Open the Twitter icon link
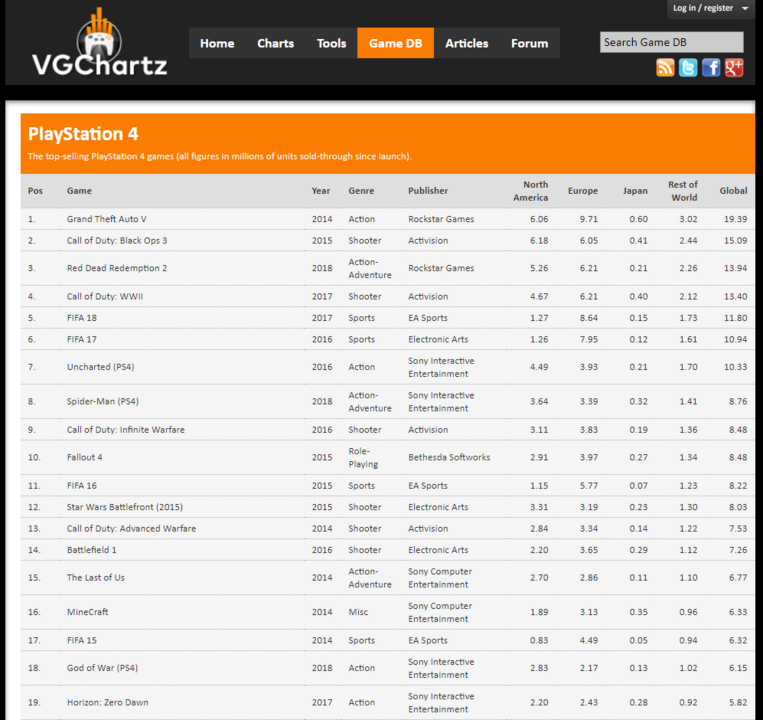The width and height of the screenshot is (763, 720). coord(688,68)
